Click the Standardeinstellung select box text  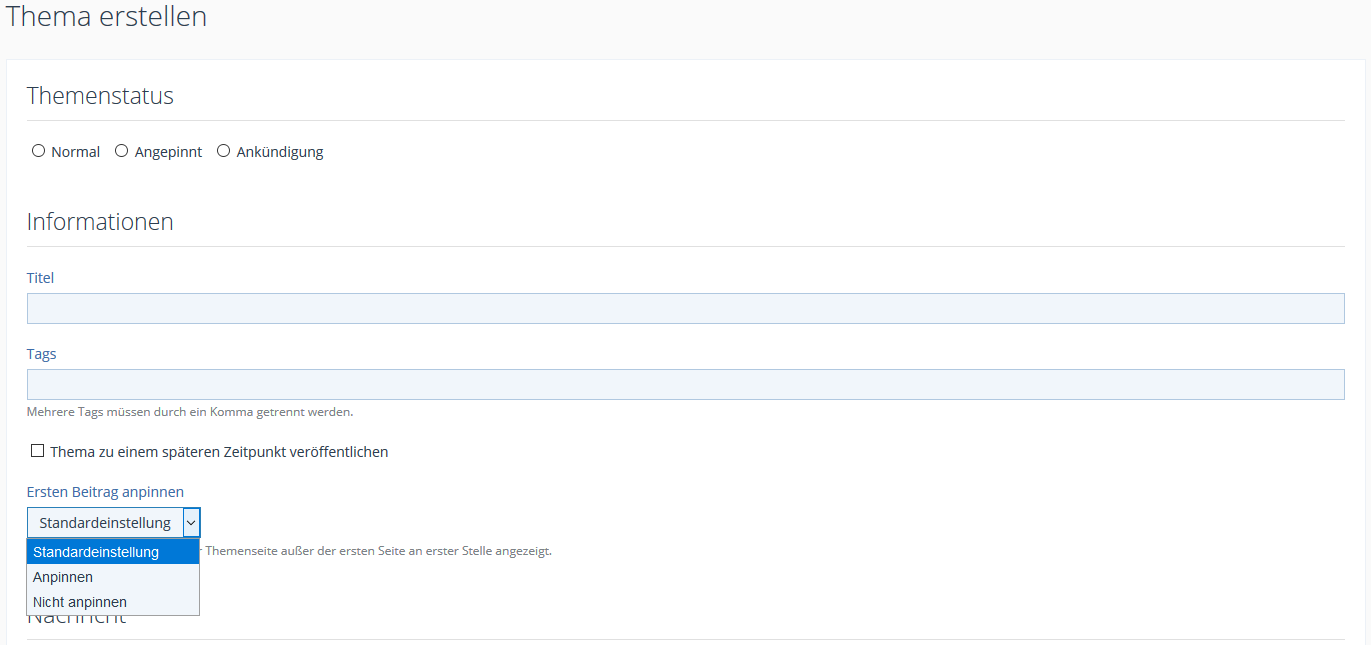click(x=105, y=523)
